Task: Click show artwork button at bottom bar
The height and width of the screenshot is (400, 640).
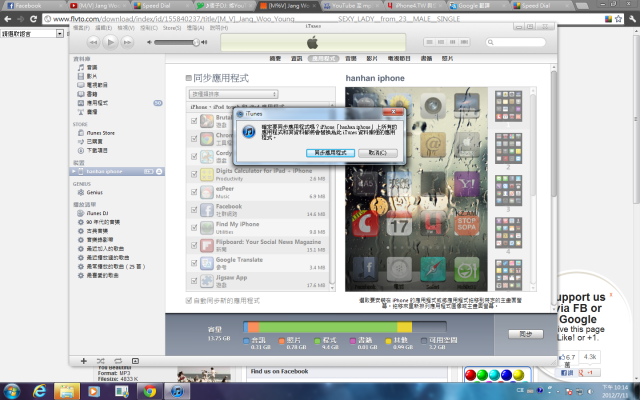Action: click(x=135, y=361)
